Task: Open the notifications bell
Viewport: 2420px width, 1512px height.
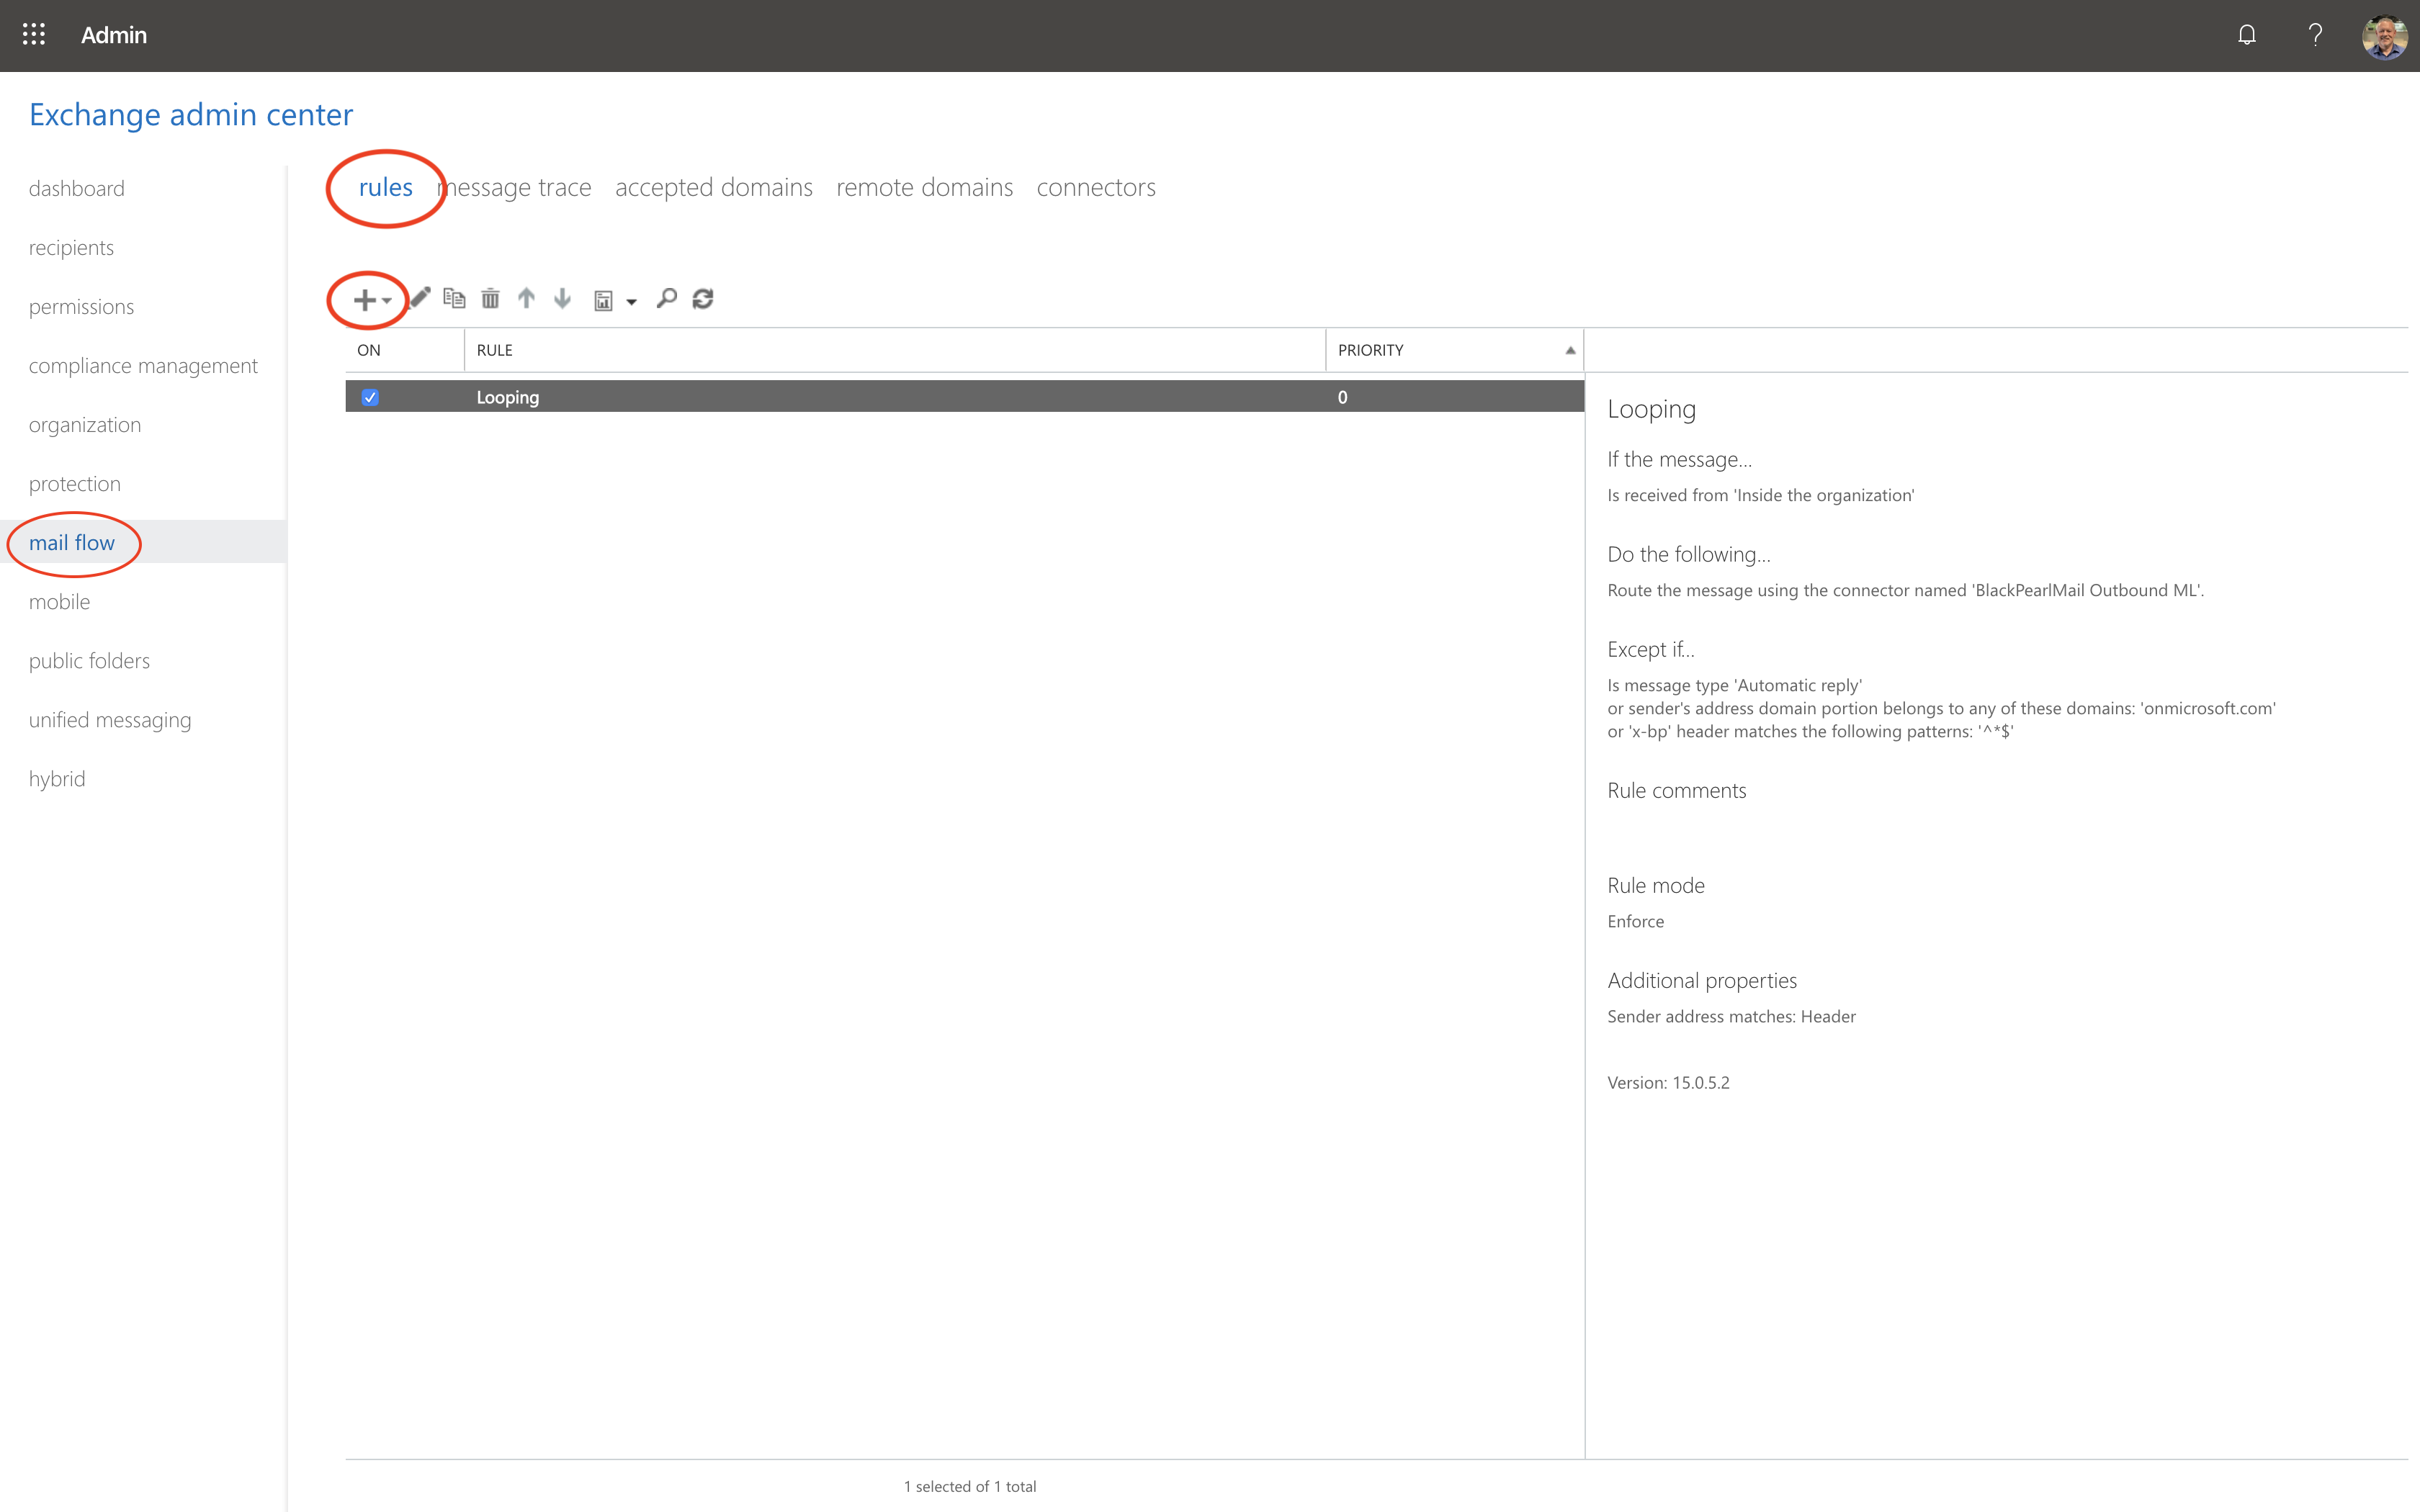Action: pyautogui.click(x=2246, y=35)
